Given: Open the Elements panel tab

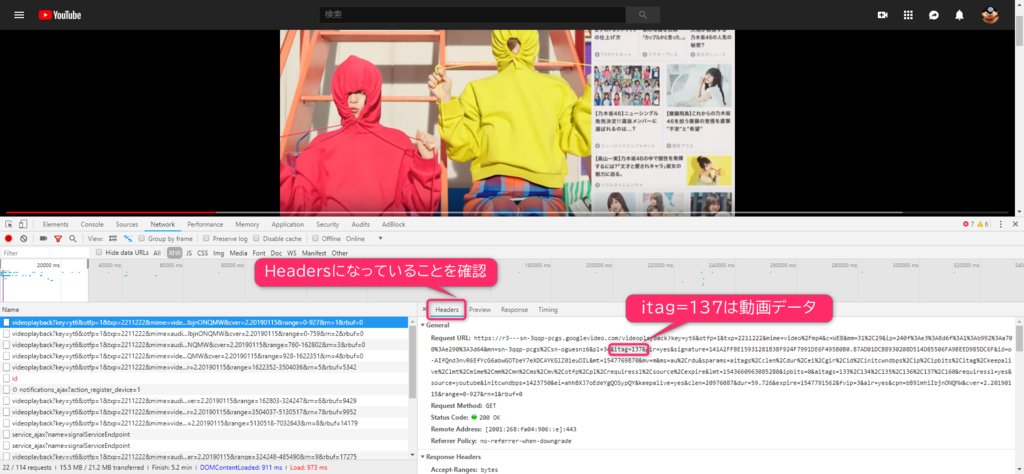Looking at the screenshot, I should pyautogui.click(x=56, y=224).
